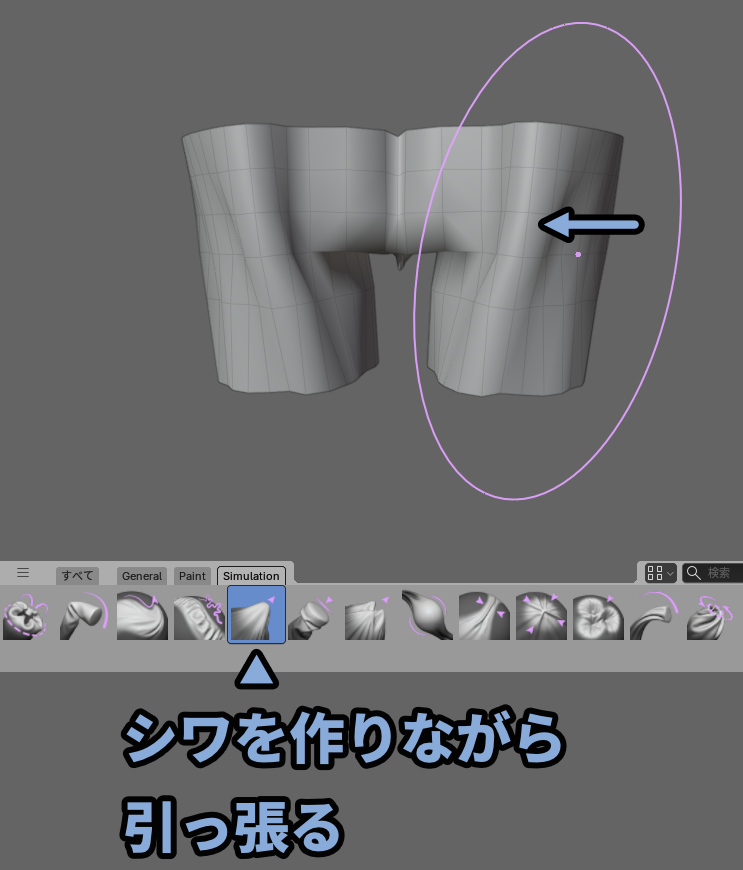743x870 pixels.
Task: Expand the asset shelf display settings dropdown
Action: (660, 573)
